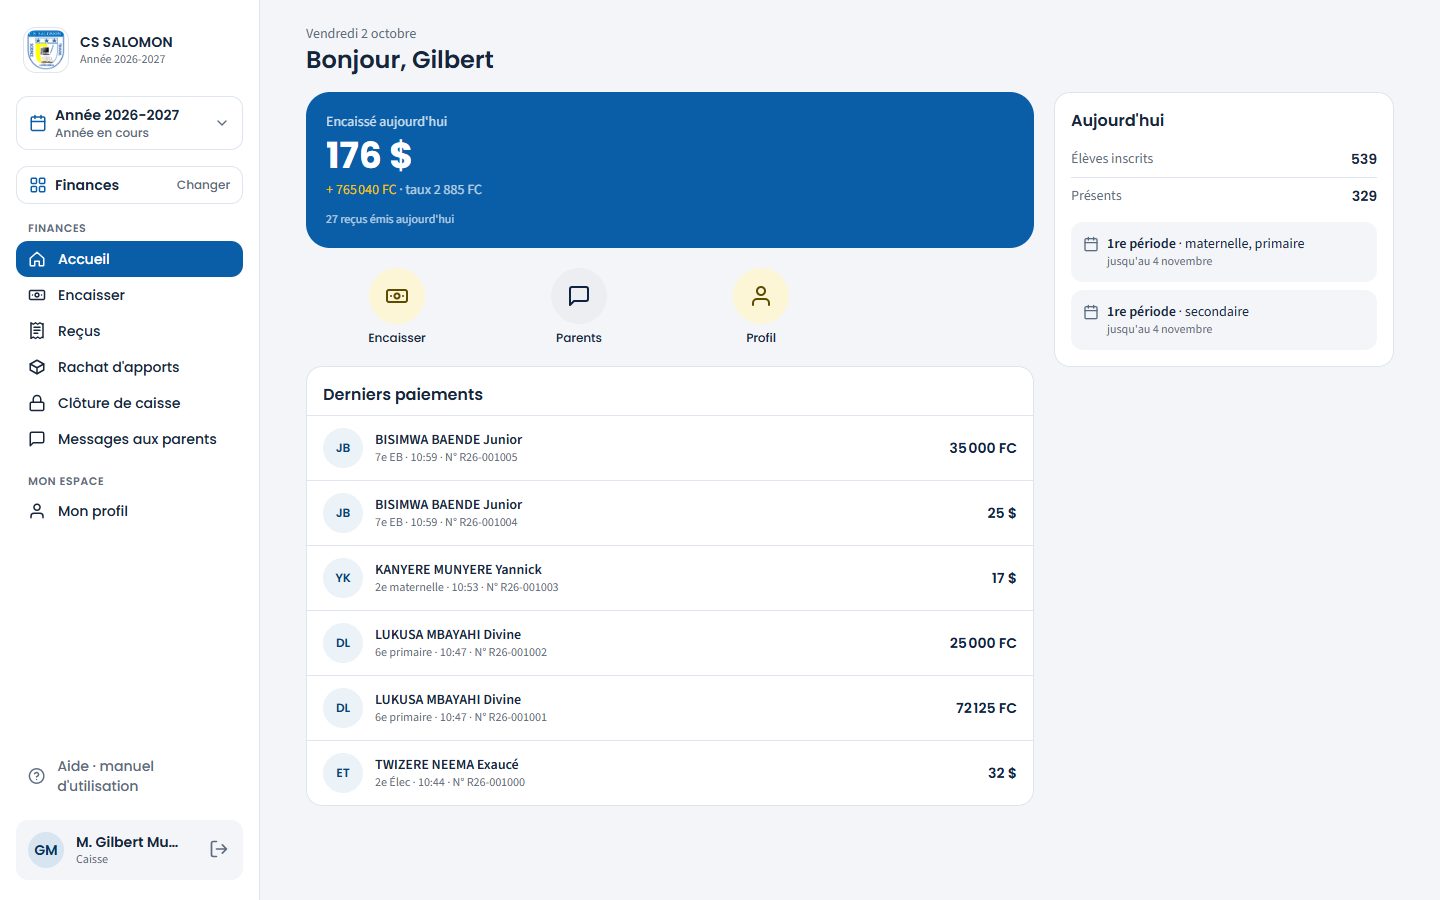Click Changer to switch module
The image size is (1440, 900).
(x=203, y=185)
